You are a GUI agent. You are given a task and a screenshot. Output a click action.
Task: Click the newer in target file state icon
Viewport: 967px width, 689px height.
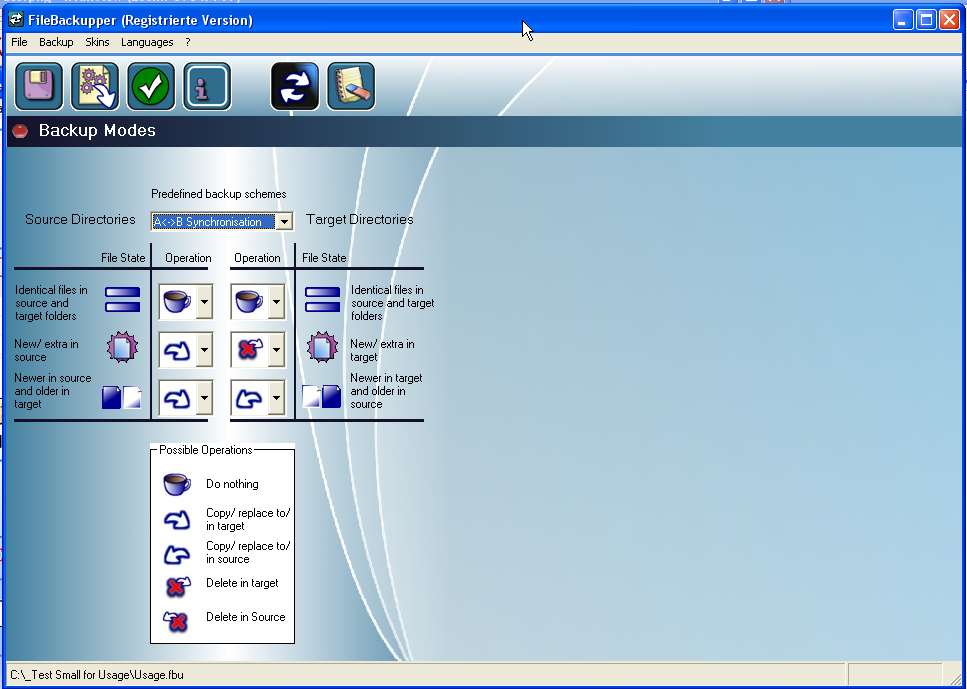tap(321, 397)
